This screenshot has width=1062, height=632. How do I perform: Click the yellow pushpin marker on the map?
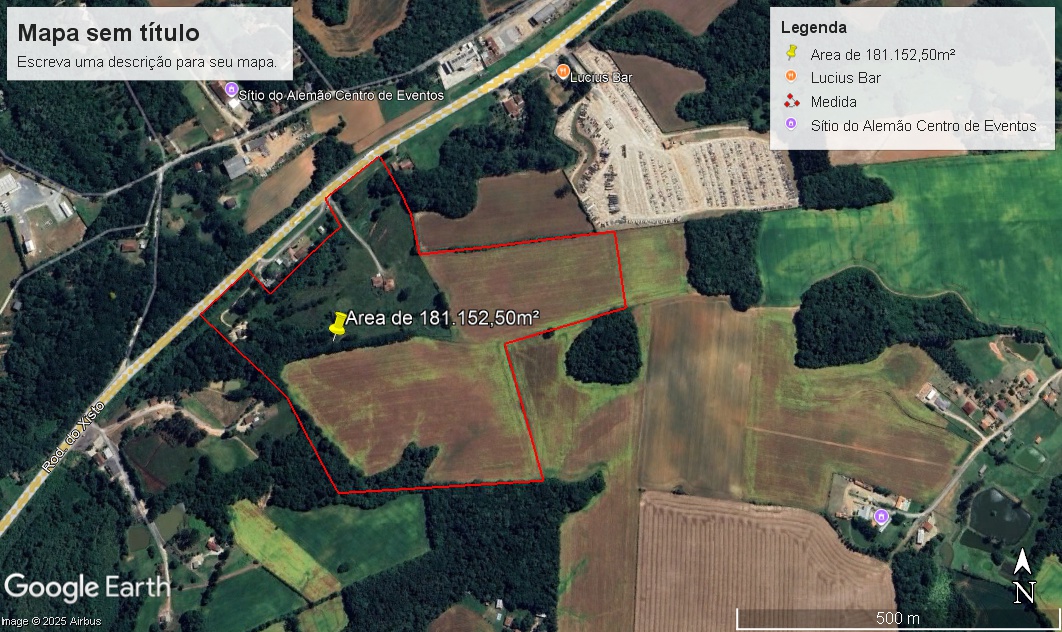pyautogui.click(x=337, y=325)
